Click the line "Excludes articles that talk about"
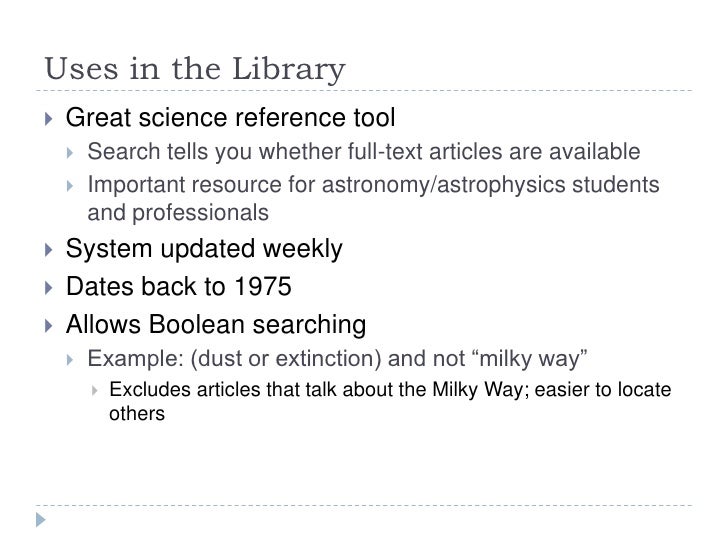 (x=390, y=390)
